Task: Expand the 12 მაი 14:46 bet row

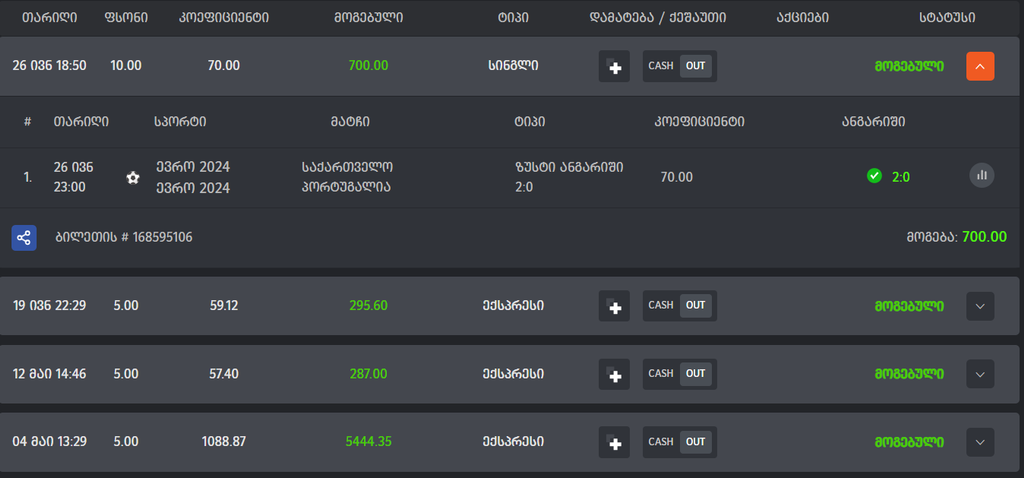Action: tap(980, 374)
